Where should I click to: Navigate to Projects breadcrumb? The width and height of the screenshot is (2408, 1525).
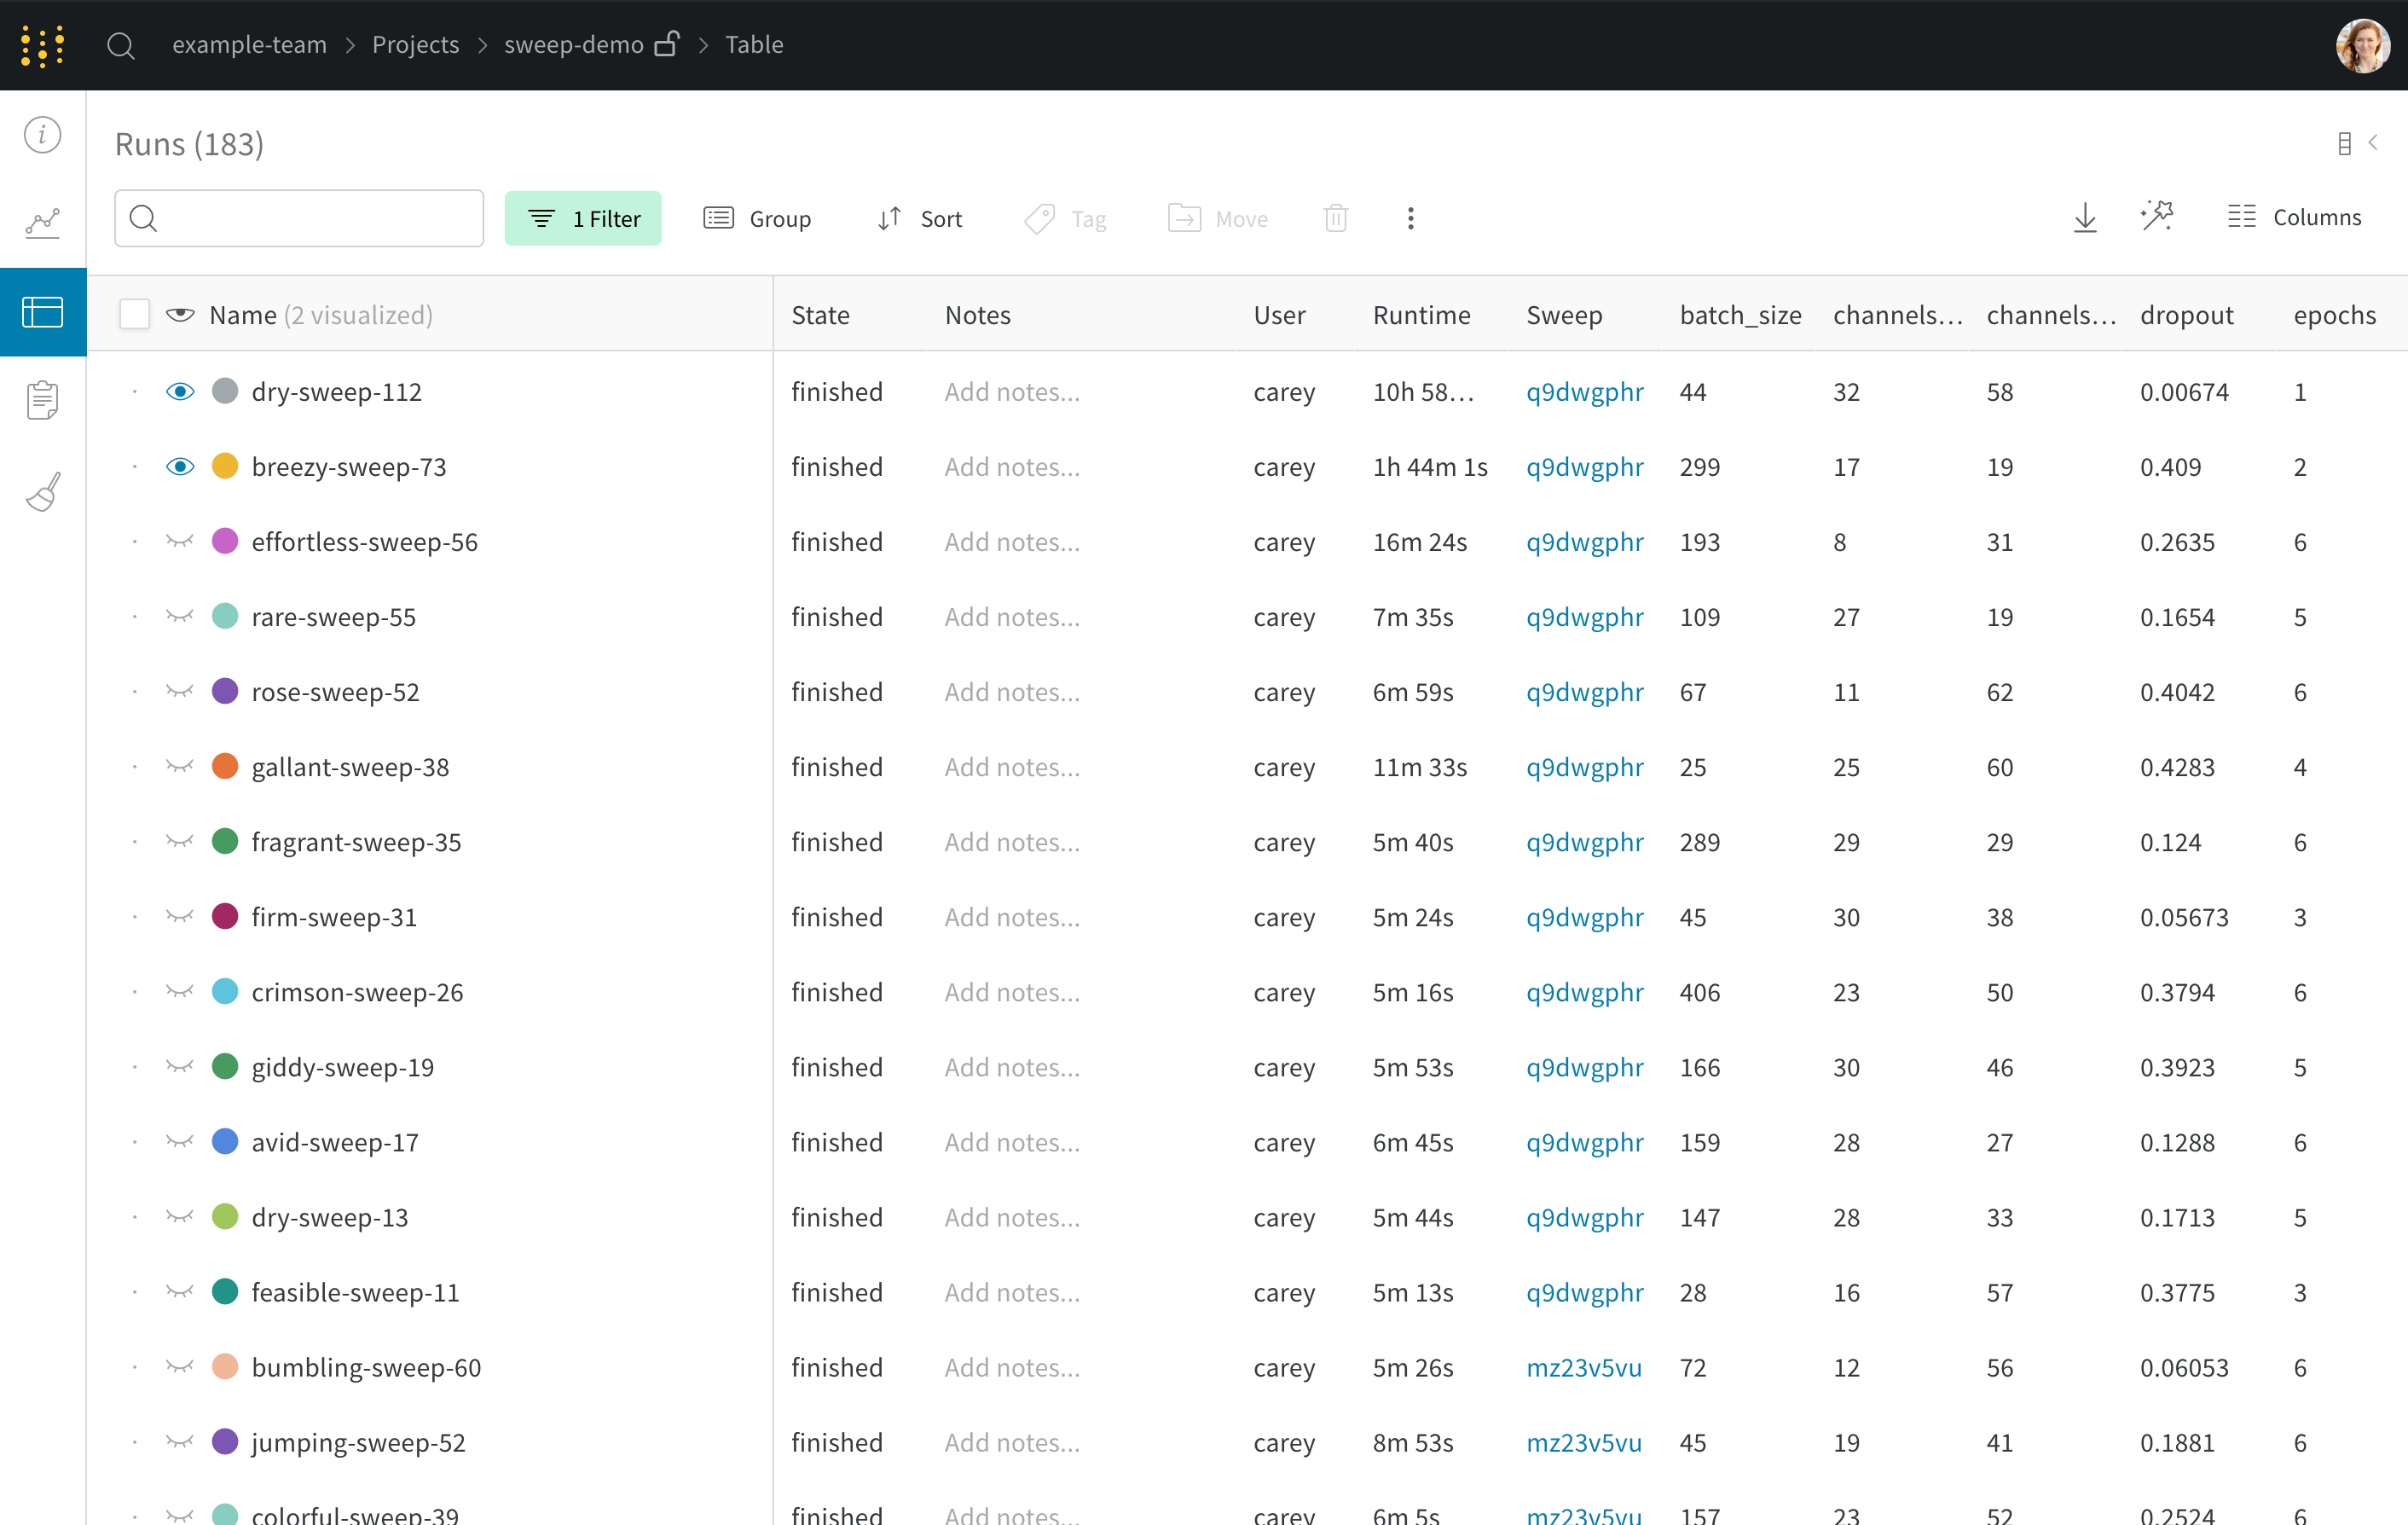415,45
